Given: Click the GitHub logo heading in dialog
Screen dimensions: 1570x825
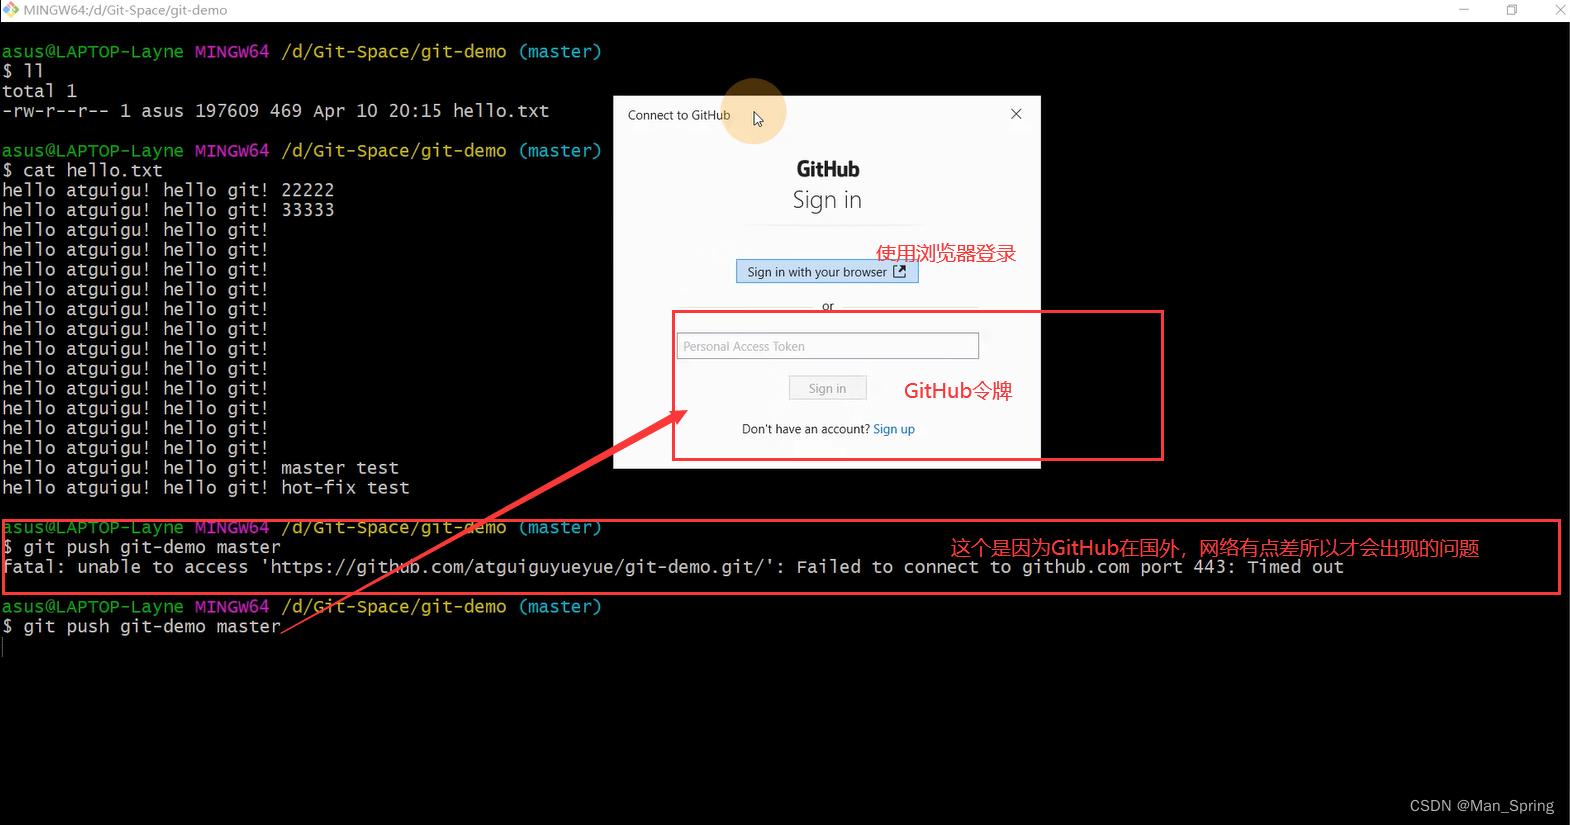Looking at the screenshot, I should [x=828, y=169].
